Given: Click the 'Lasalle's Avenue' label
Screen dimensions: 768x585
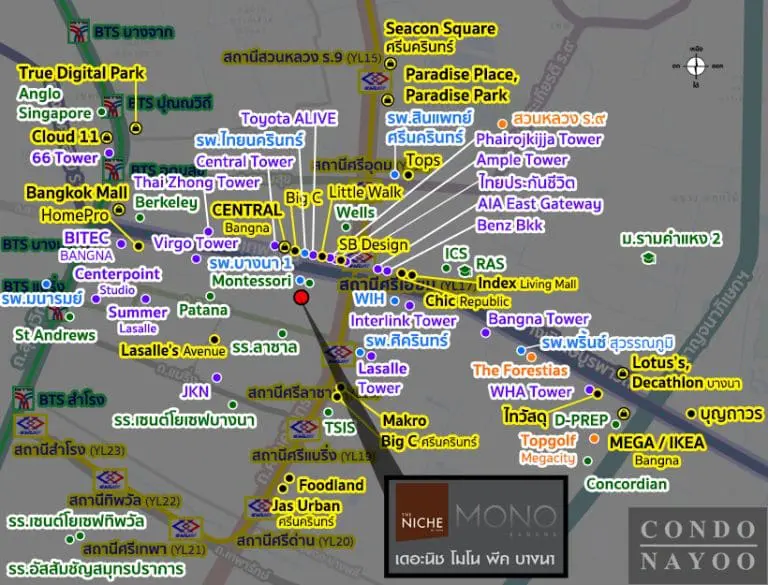Looking at the screenshot, I should [x=173, y=350].
